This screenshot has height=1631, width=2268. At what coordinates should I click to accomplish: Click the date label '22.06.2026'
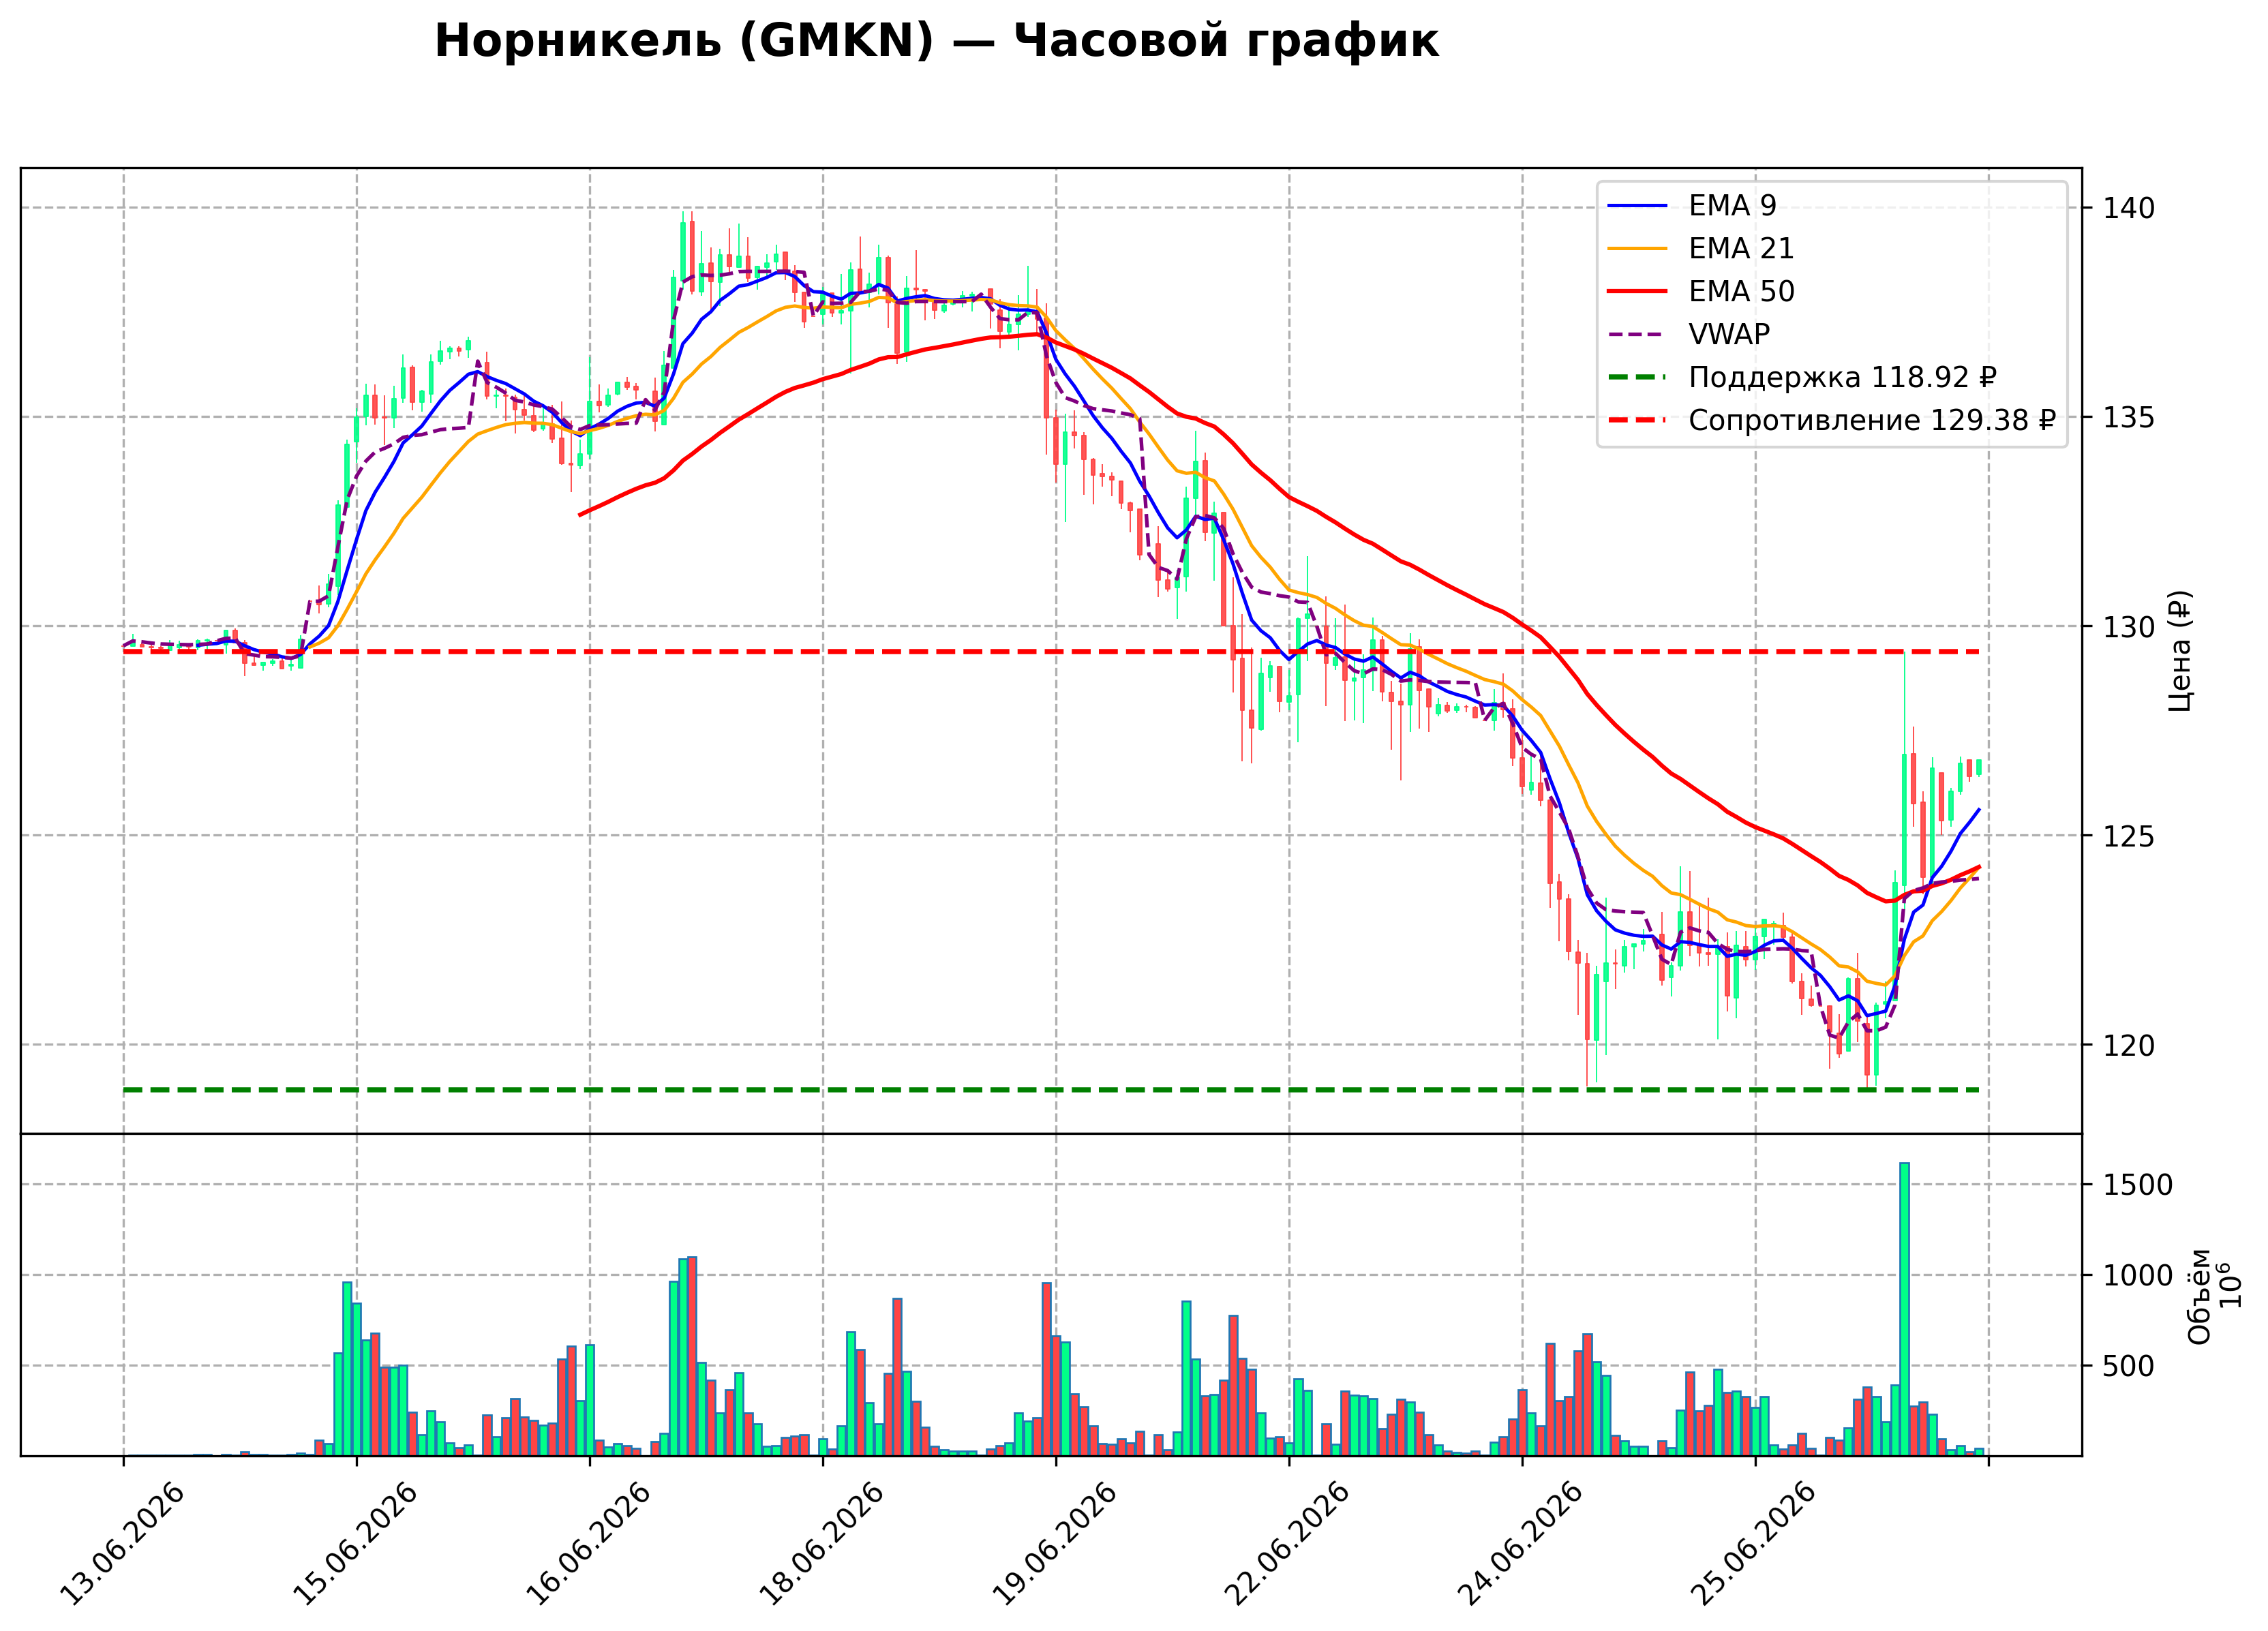[x=1288, y=1545]
